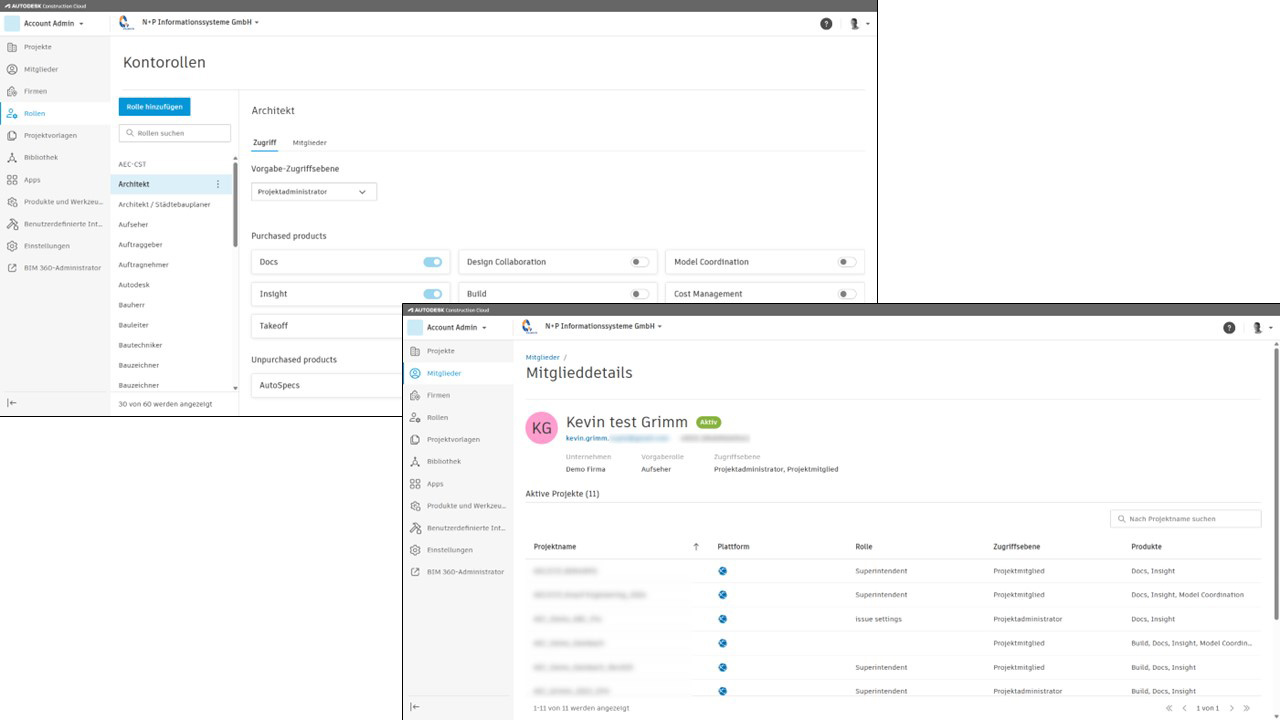Jump to first page in projects pagination
The width and height of the screenshot is (1280, 720).
pyautogui.click(x=1169, y=708)
